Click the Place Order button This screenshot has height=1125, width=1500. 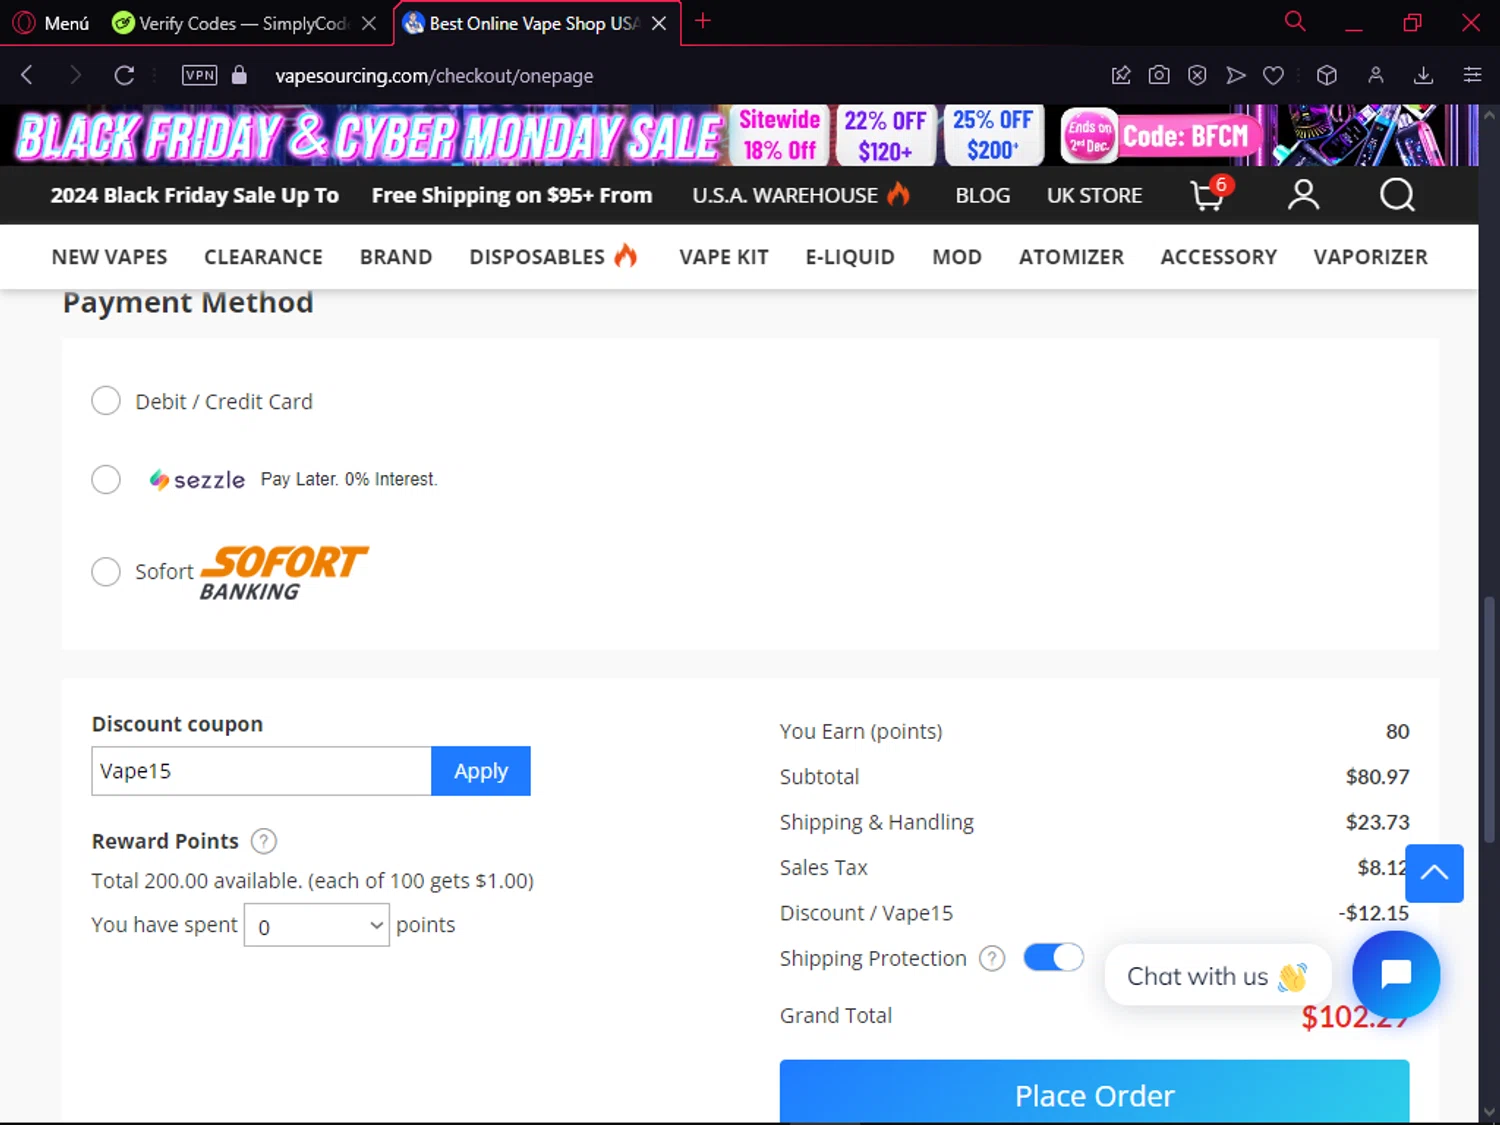pos(1094,1091)
